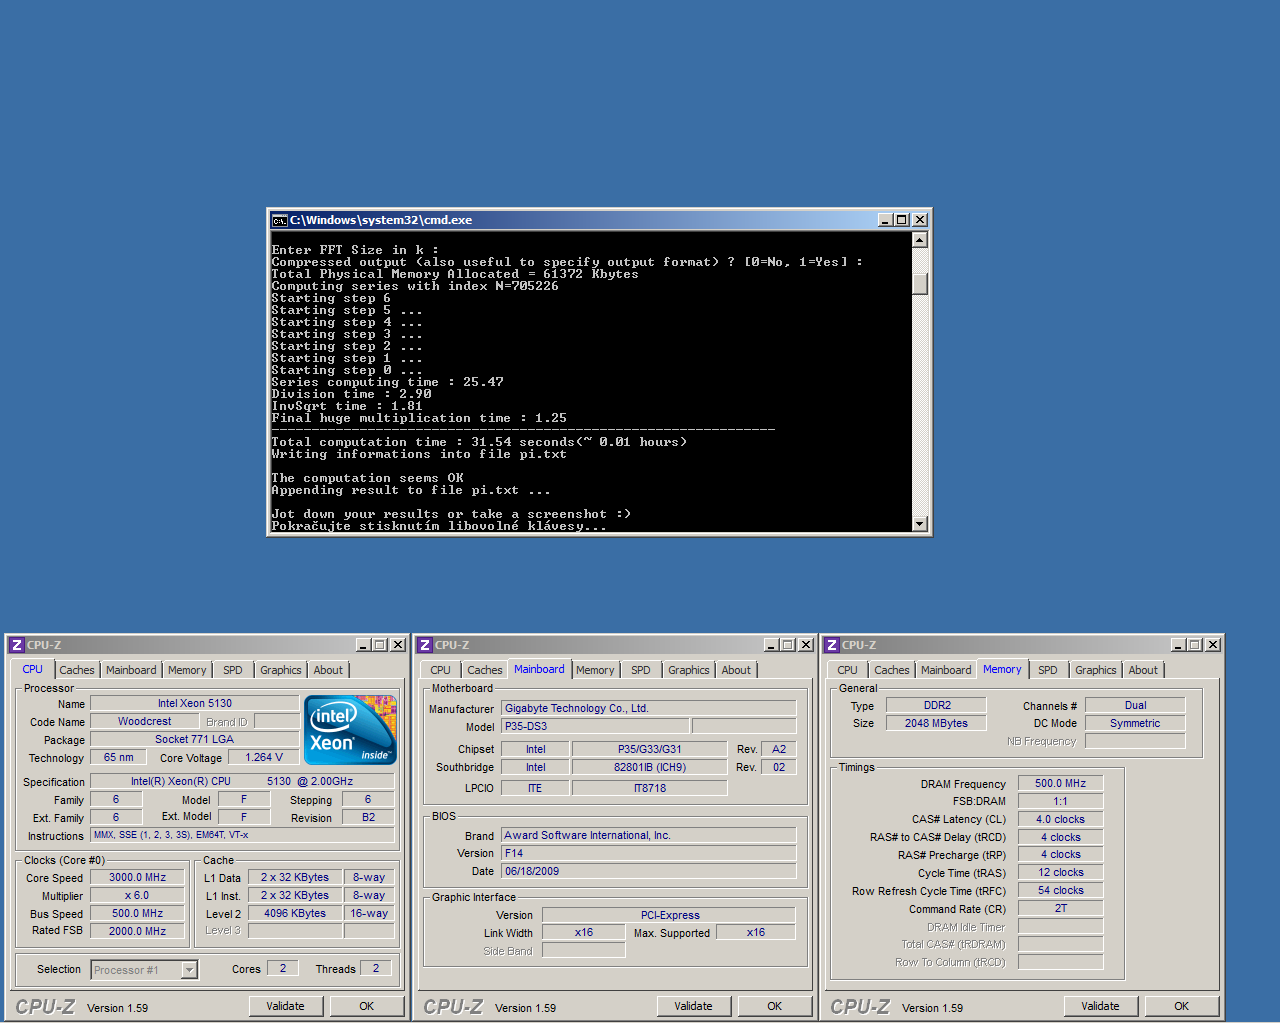The height and width of the screenshot is (1024, 1280).
Task: Click Validate in the CPU window
Action: (x=286, y=1006)
